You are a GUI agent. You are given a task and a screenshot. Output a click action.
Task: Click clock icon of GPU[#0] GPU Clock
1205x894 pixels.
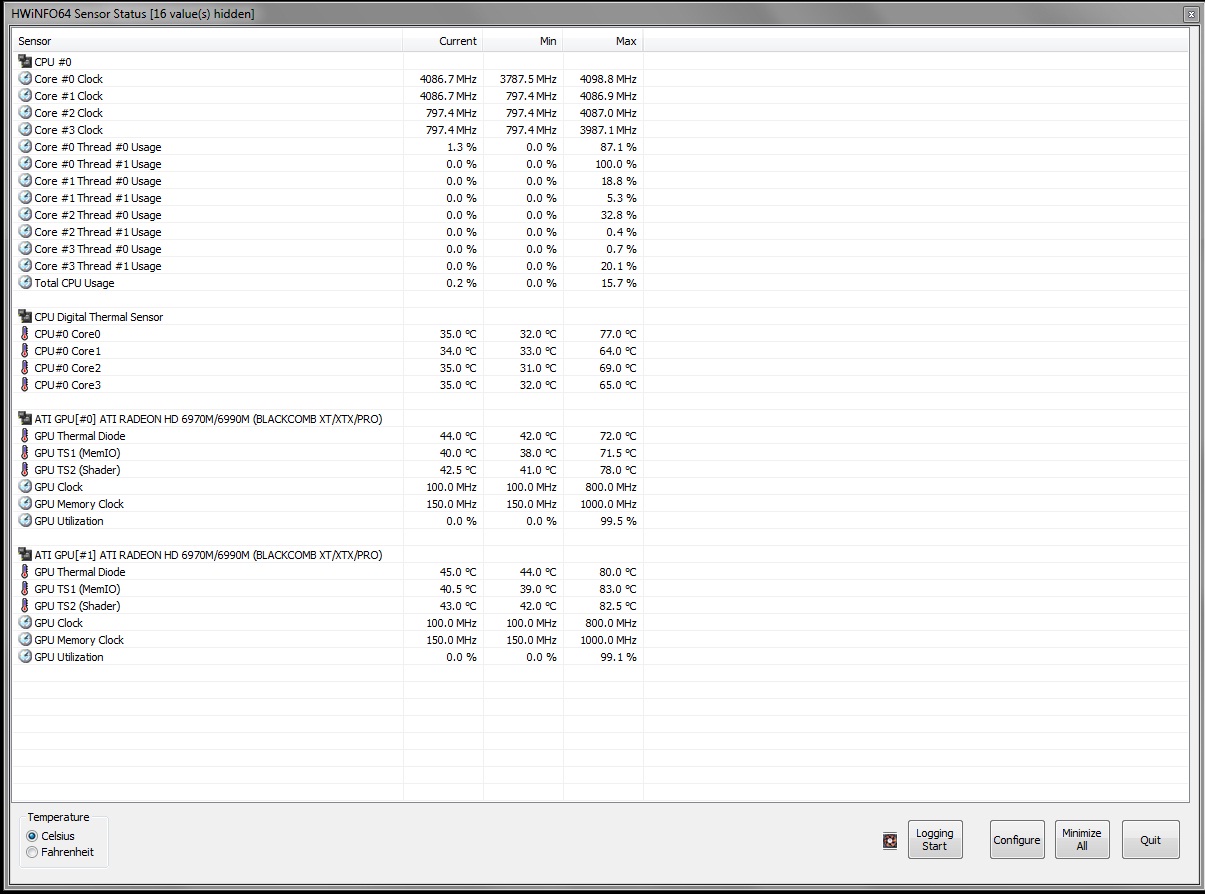tap(25, 487)
